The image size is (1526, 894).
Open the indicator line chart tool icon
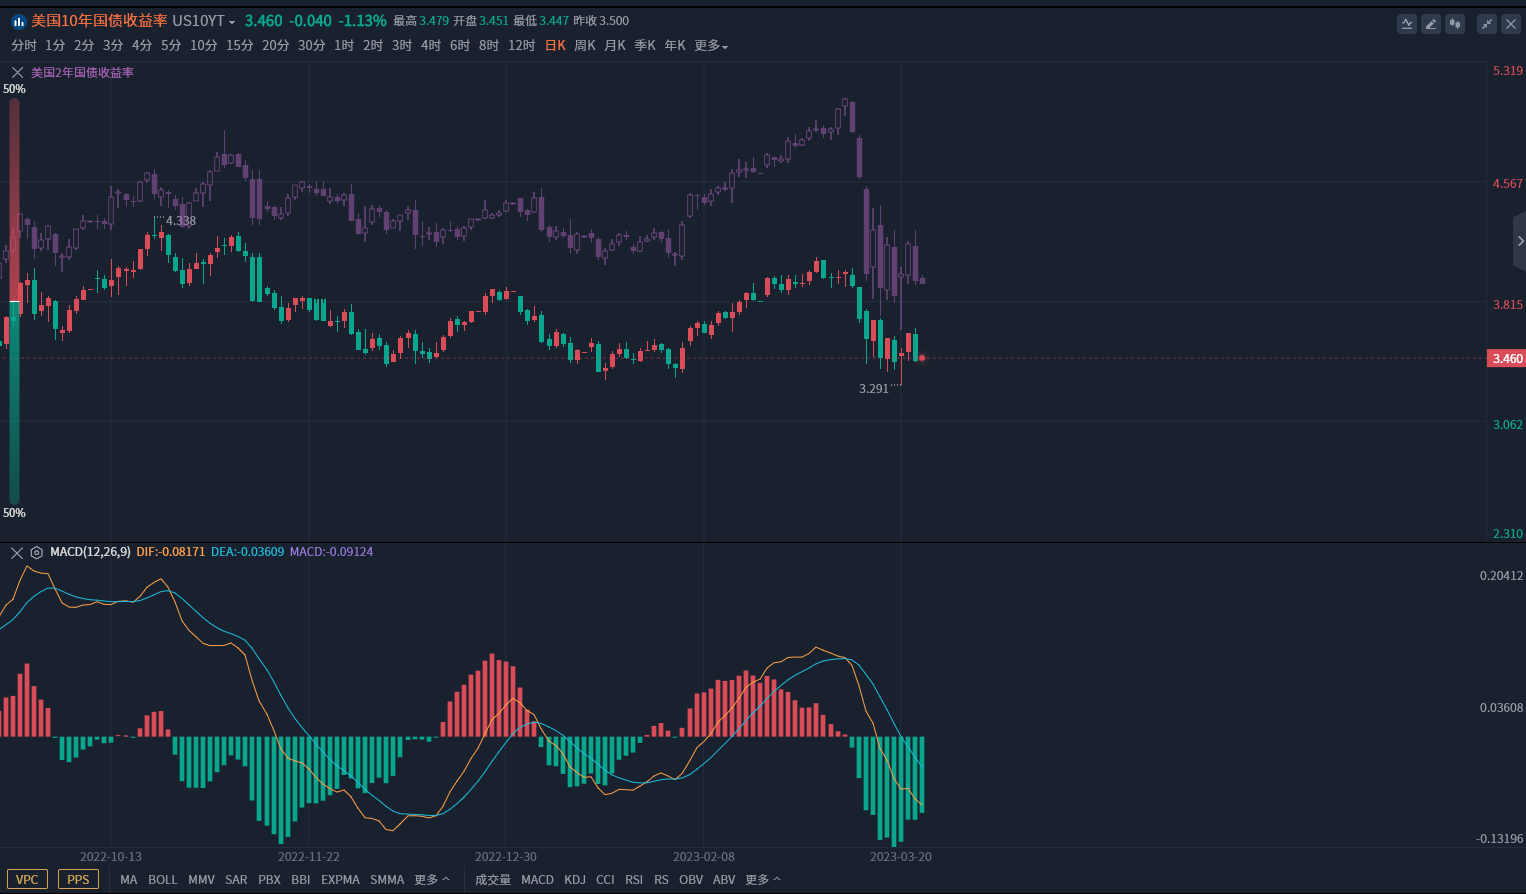(1407, 24)
